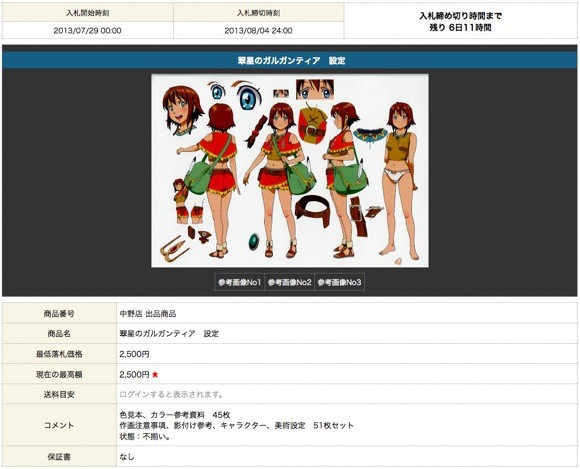Click the 入札締切時刻 header cell

click(259, 13)
